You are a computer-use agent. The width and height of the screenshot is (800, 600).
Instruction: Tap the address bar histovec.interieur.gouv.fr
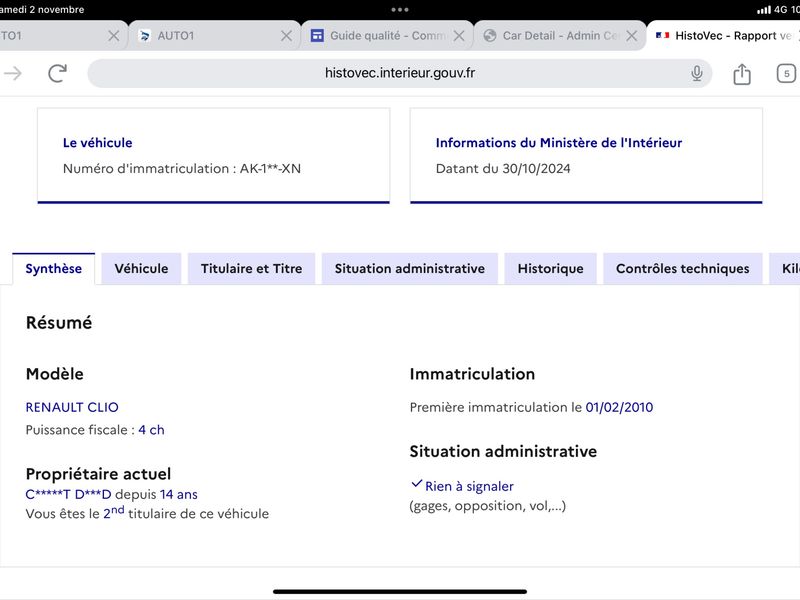399,73
